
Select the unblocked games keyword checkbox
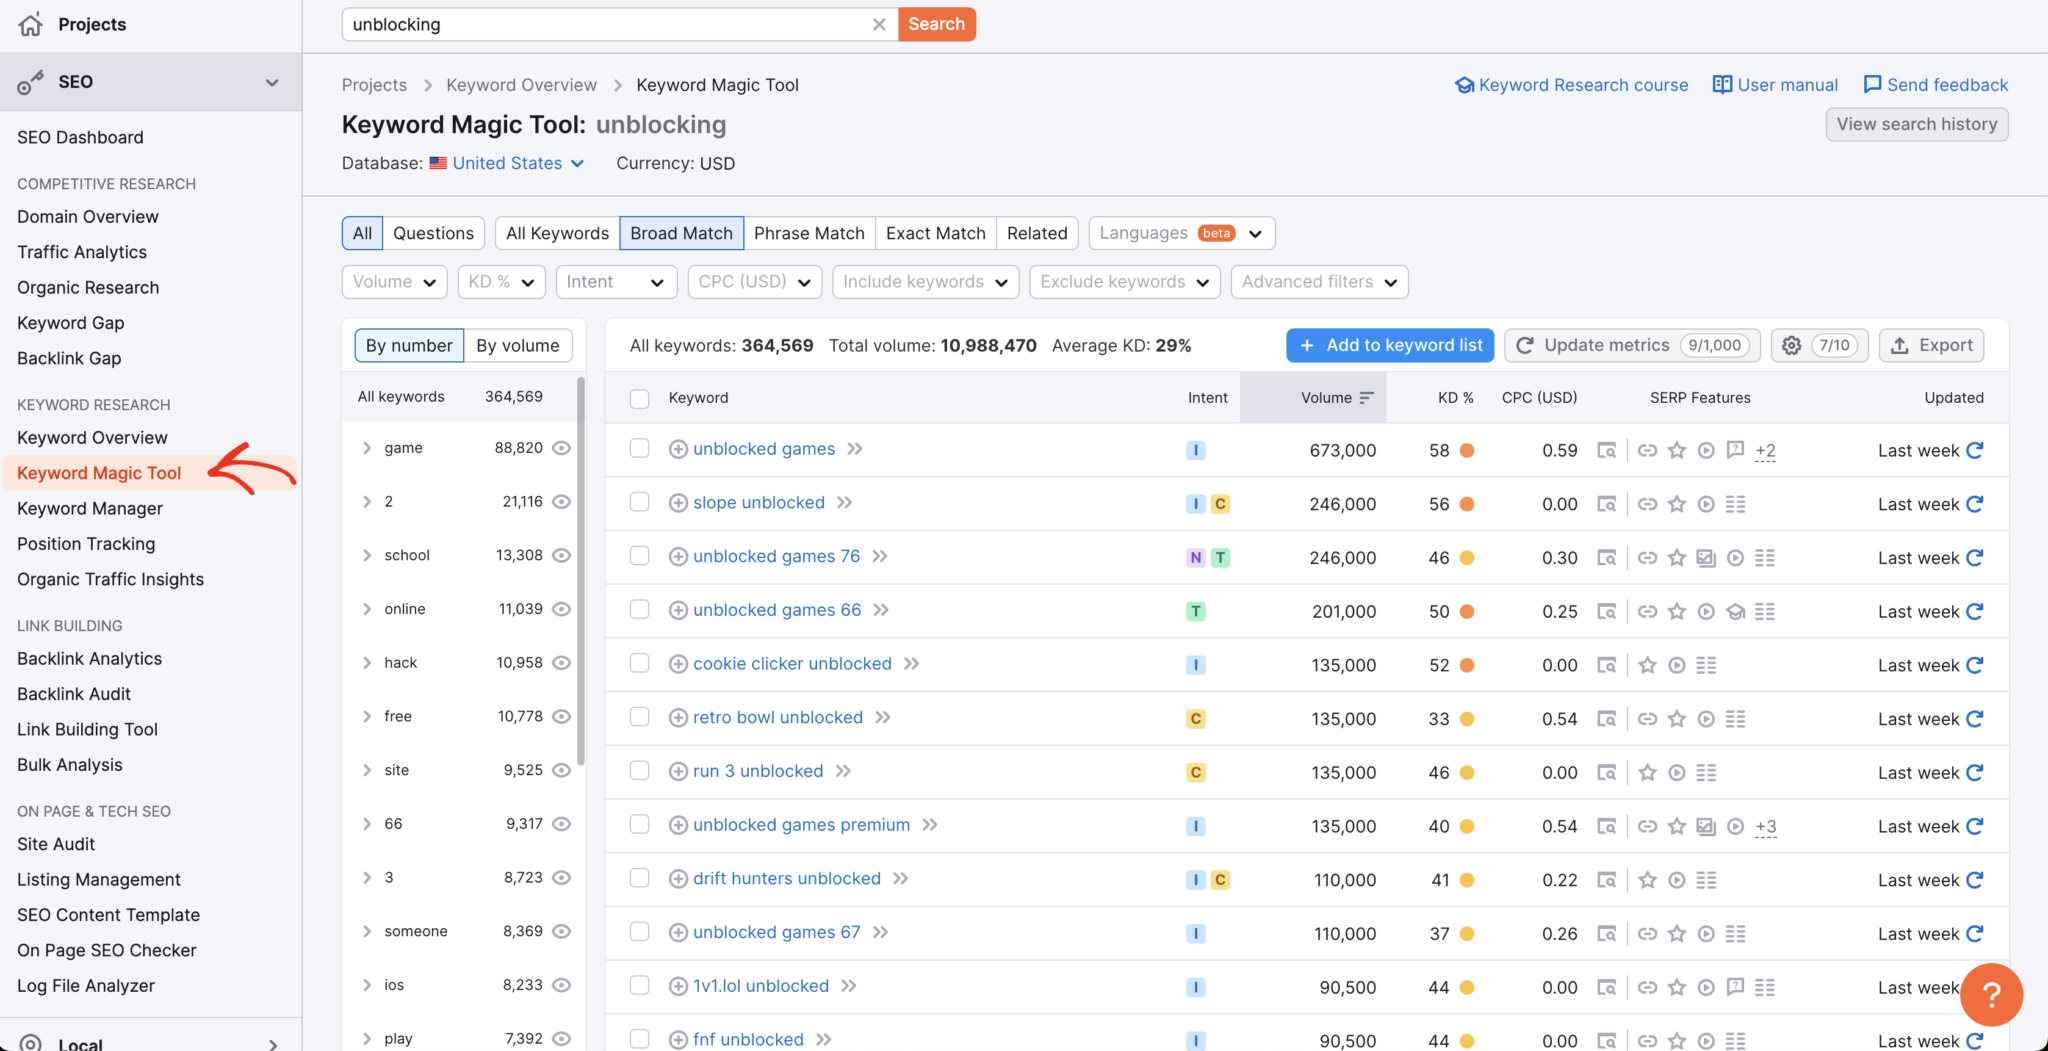[x=639, y=448]
